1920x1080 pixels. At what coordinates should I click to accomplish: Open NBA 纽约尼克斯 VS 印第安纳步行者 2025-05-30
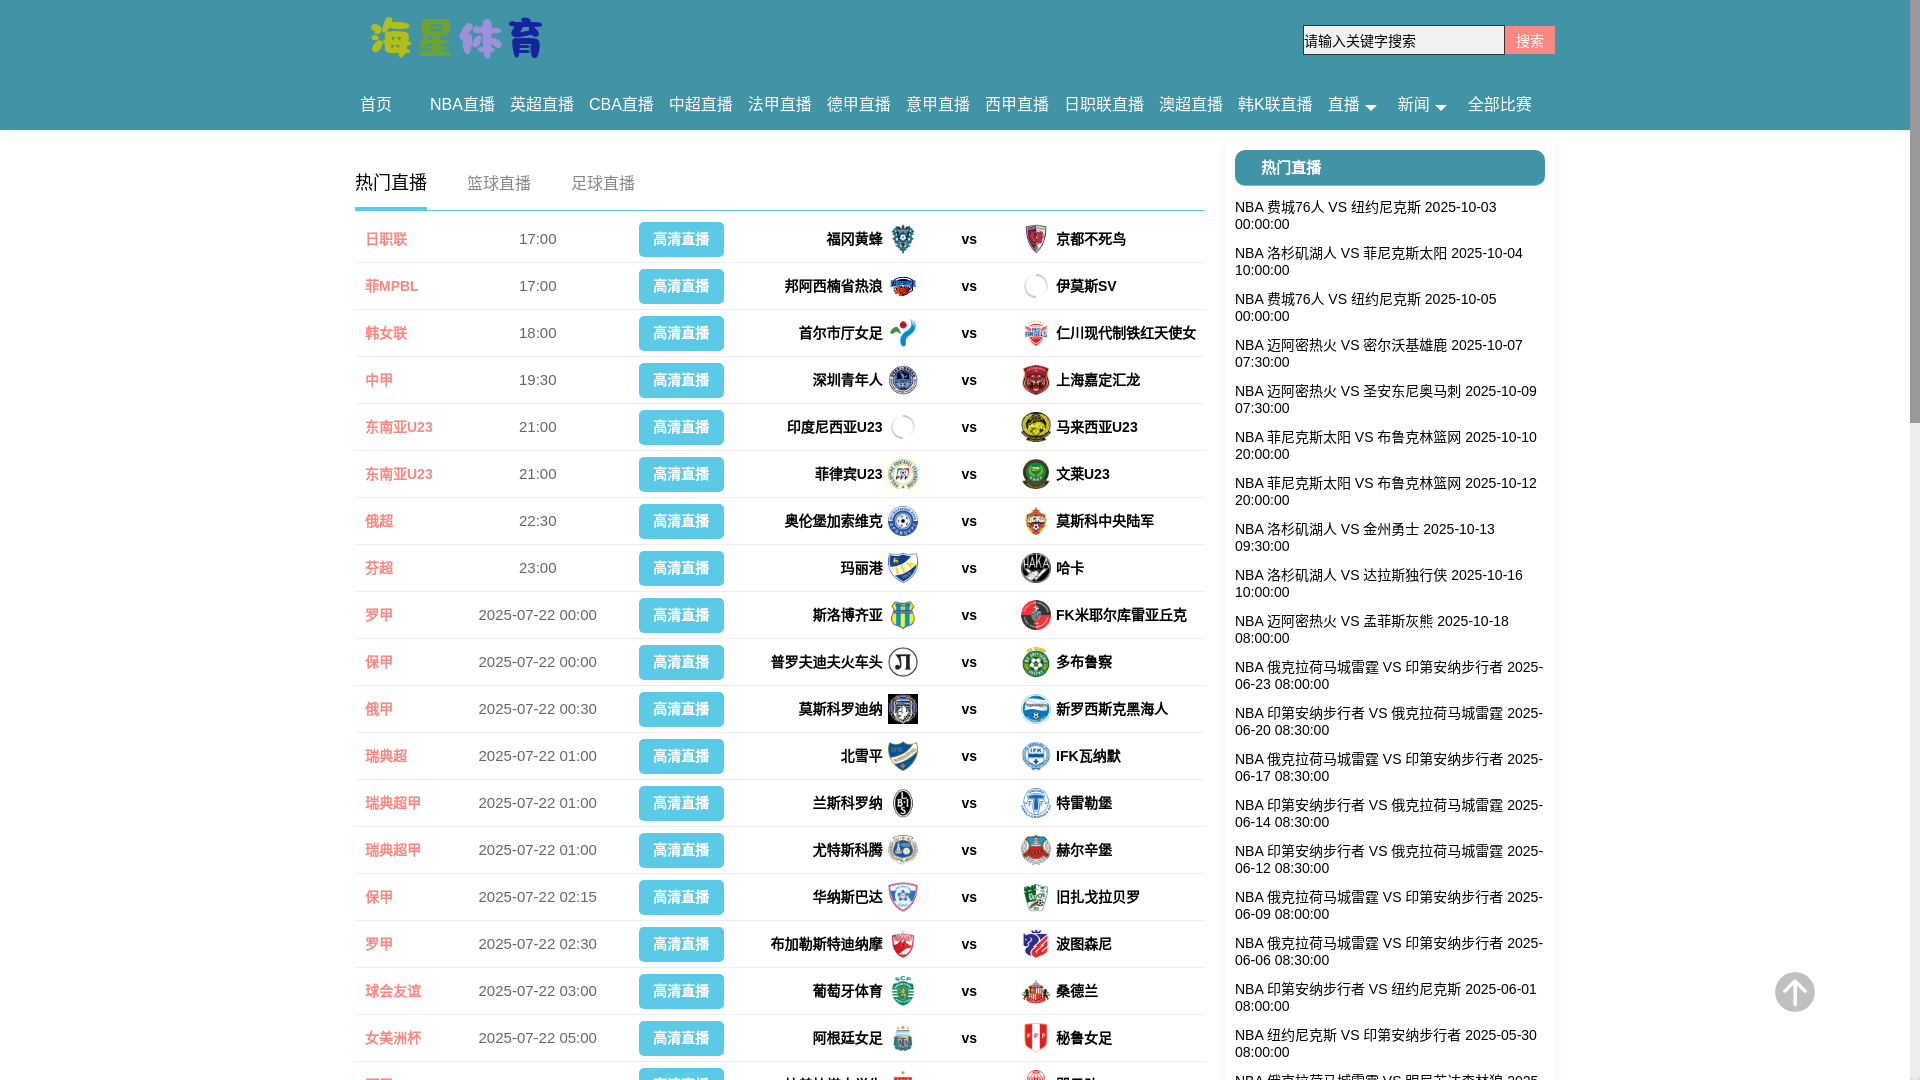pos(1385,1043)
